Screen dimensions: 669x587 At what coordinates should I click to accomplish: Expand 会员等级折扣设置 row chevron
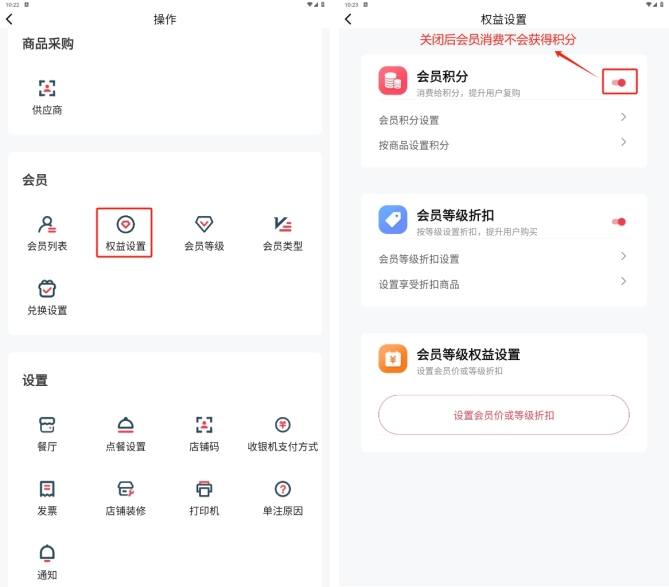[623, 257]
